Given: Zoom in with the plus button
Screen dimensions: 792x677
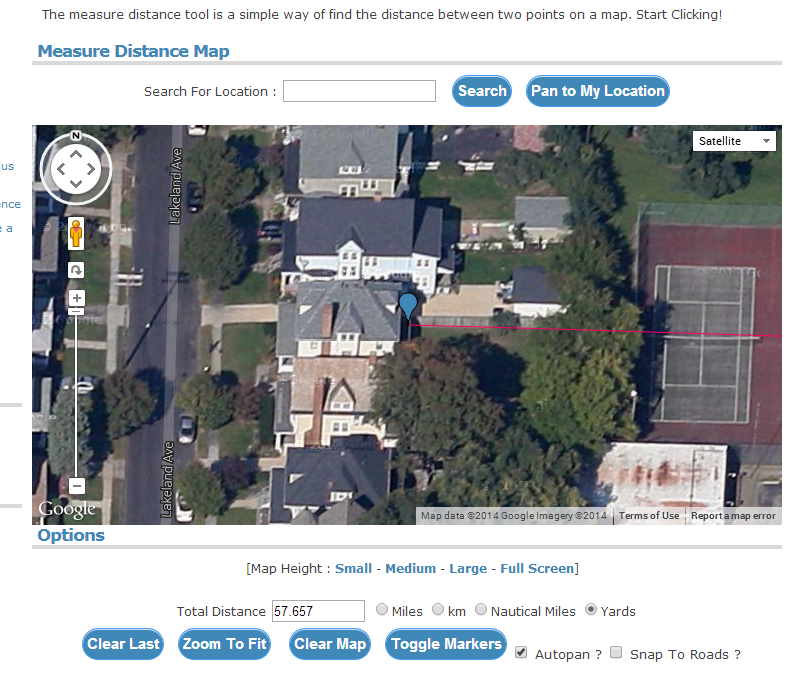Looking at the screenshot, I should [76, 298].
